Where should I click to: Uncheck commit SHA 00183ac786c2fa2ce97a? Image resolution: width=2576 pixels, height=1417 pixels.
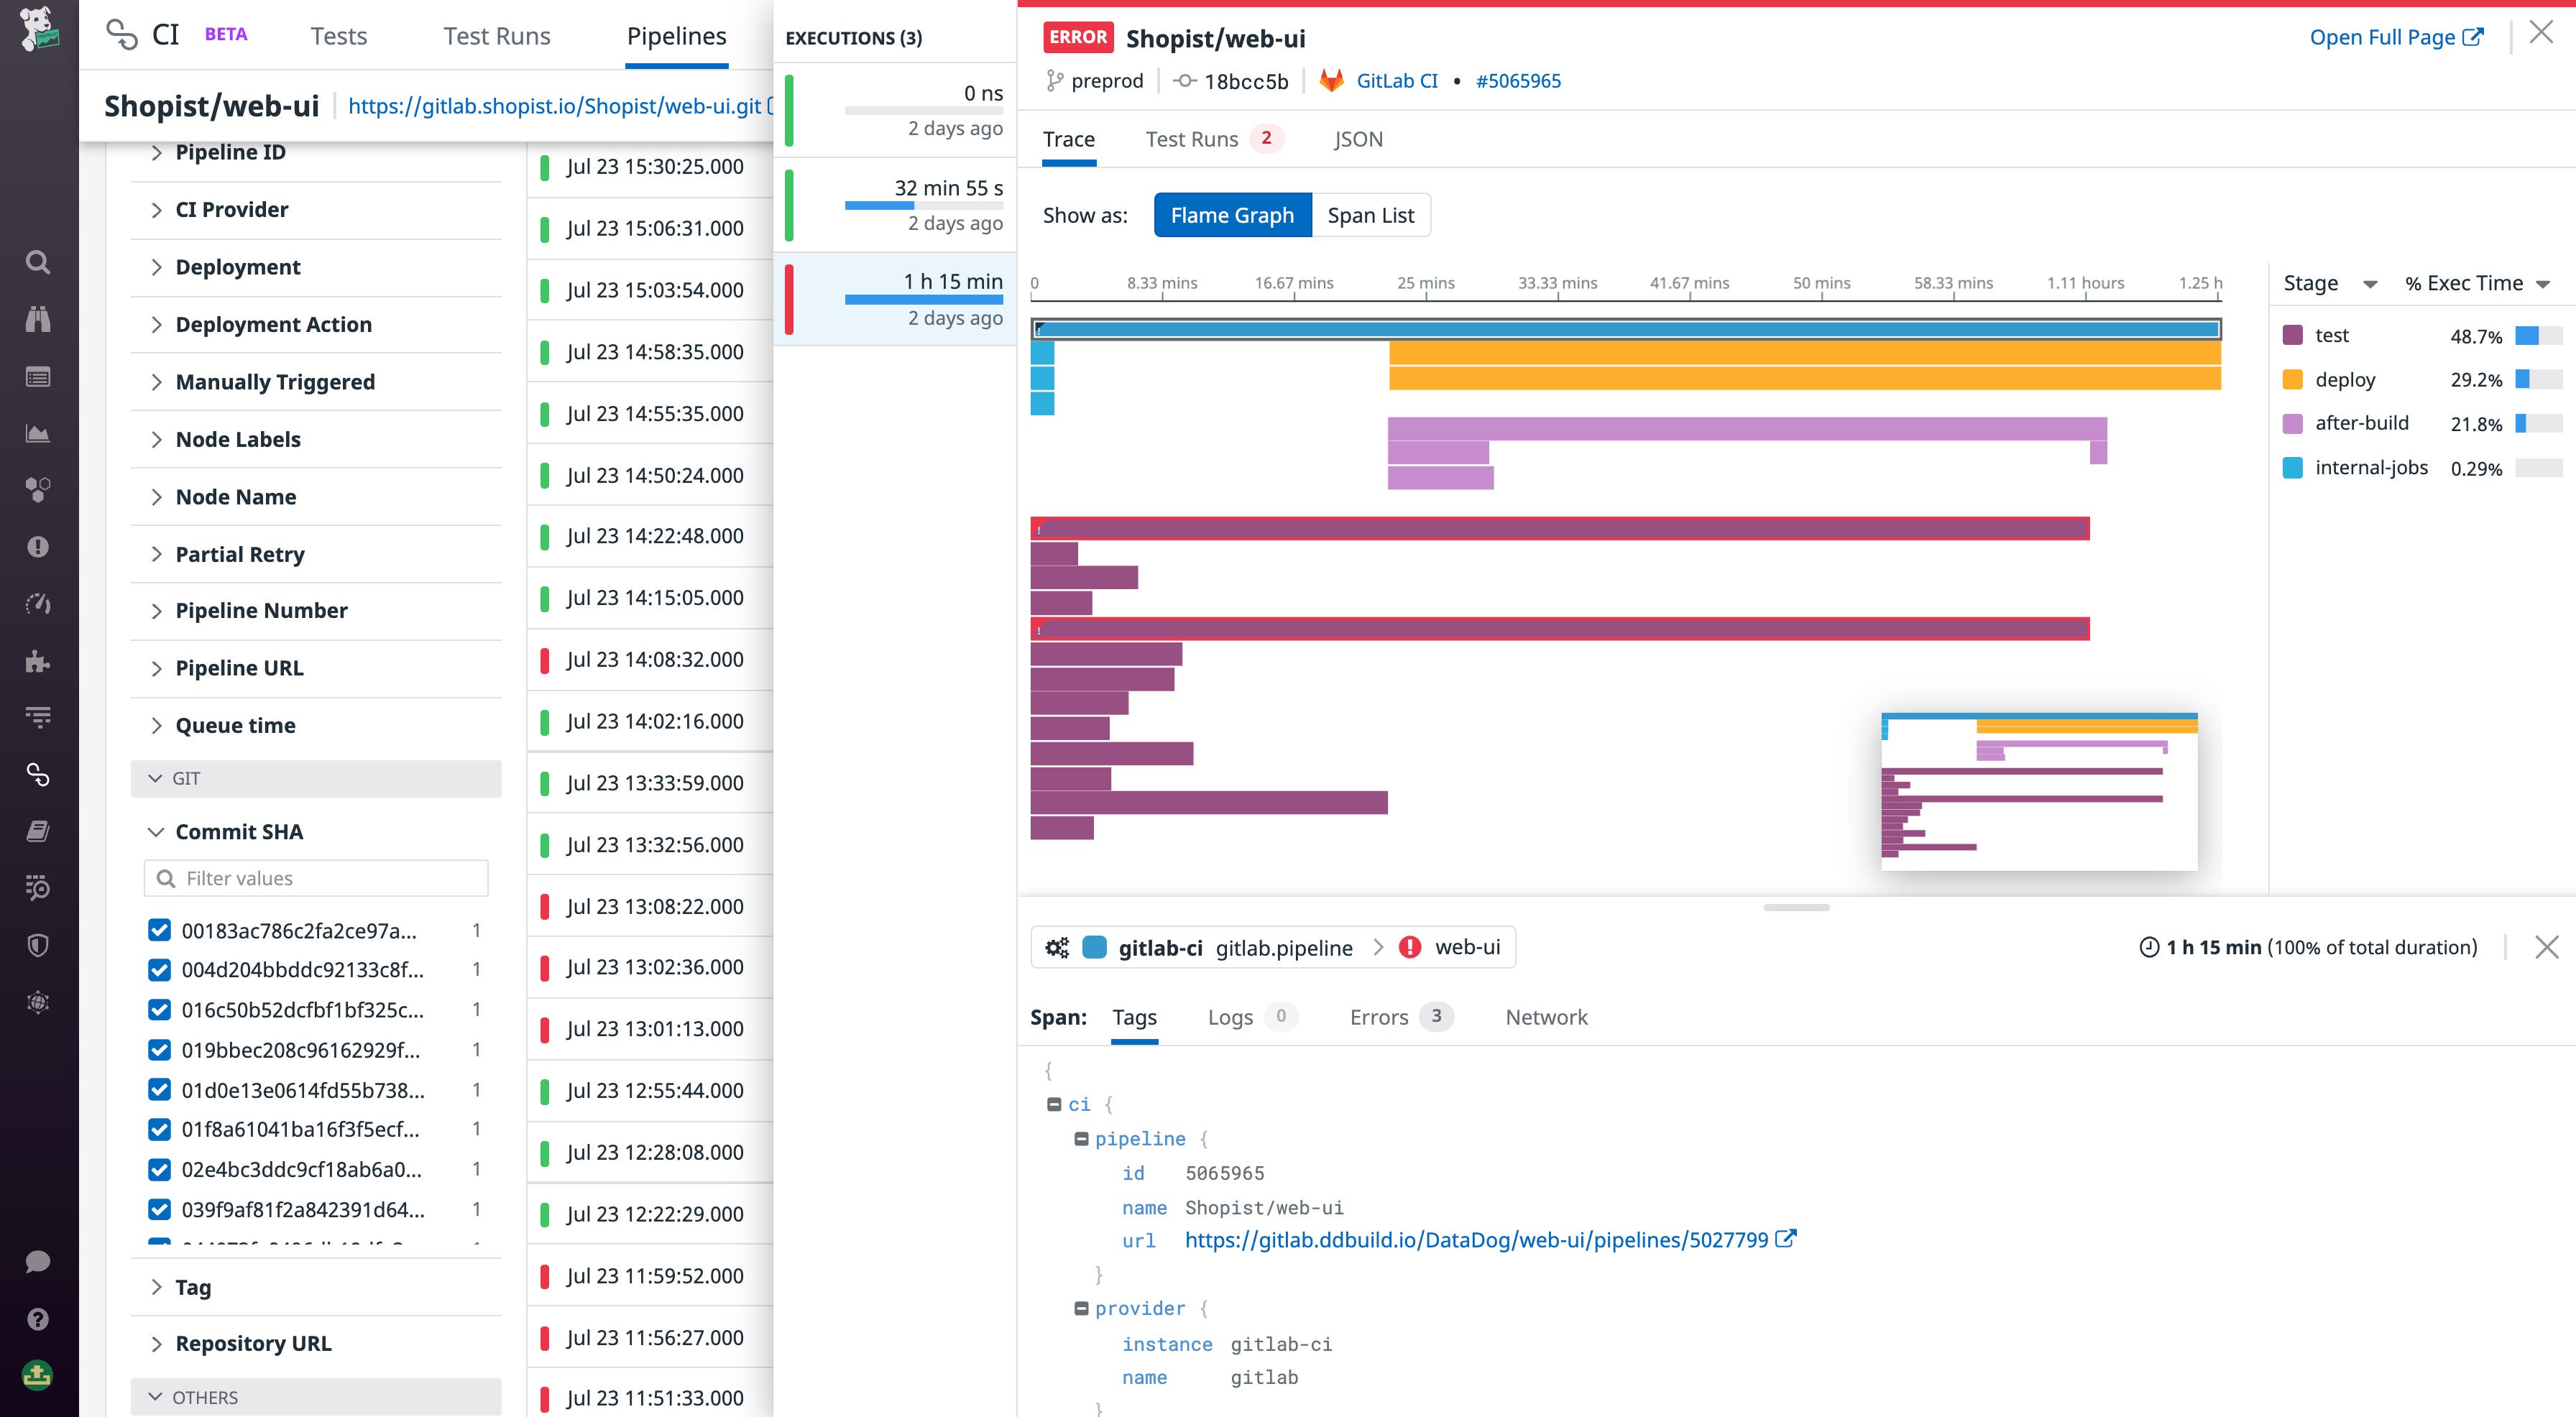pyautogui.click(x=160, y=929)
